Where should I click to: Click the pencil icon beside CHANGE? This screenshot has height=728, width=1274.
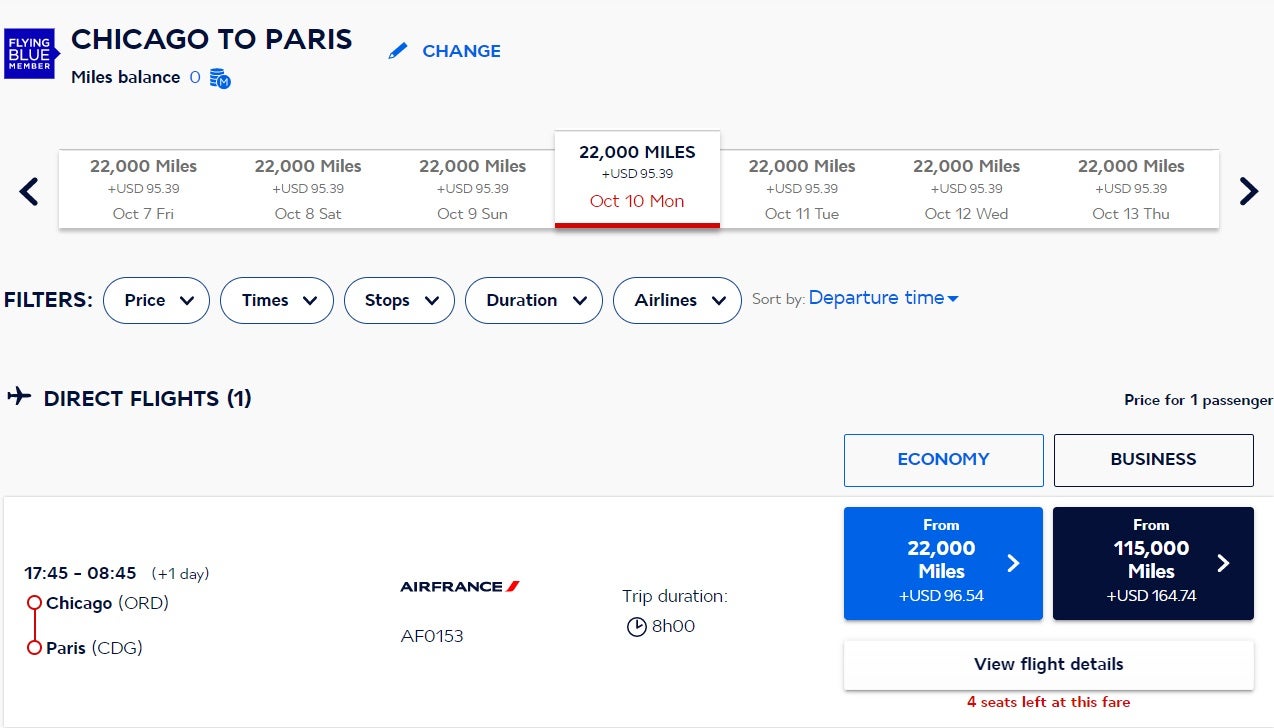pyautogui.click(x=398, y=51)
